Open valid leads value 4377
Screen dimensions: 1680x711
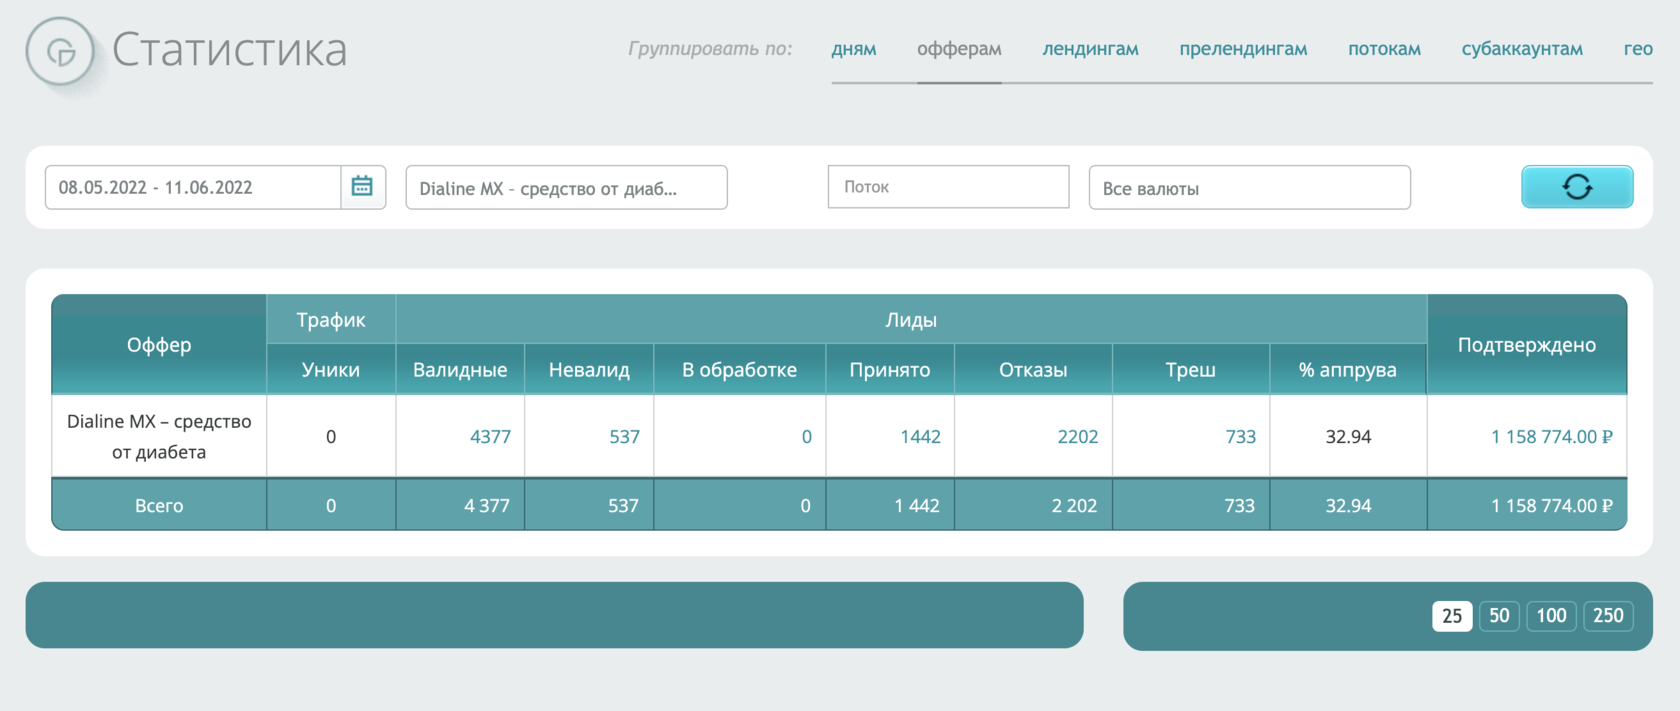(490, 437)
